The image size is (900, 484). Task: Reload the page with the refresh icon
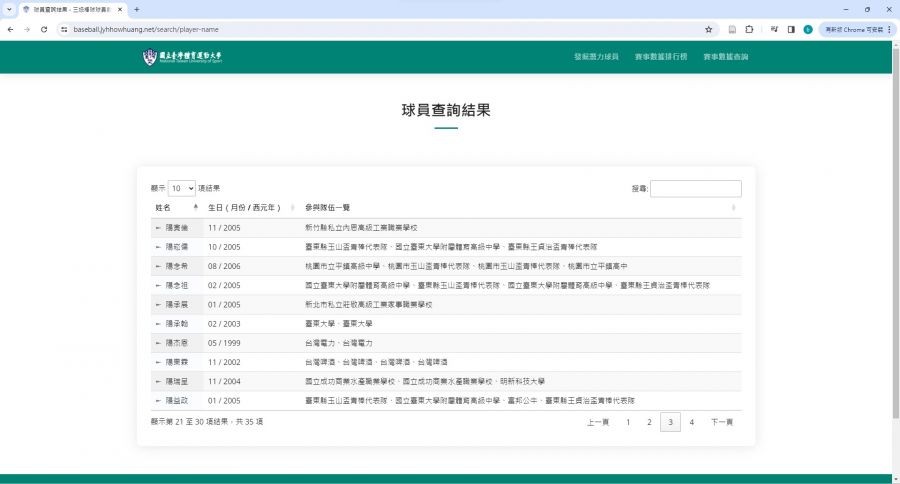(x=44, y=29)
